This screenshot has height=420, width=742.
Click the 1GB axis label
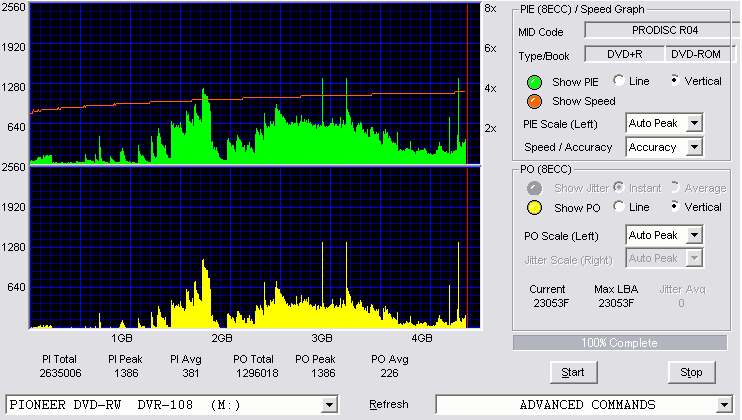click(x=122, y=338)
